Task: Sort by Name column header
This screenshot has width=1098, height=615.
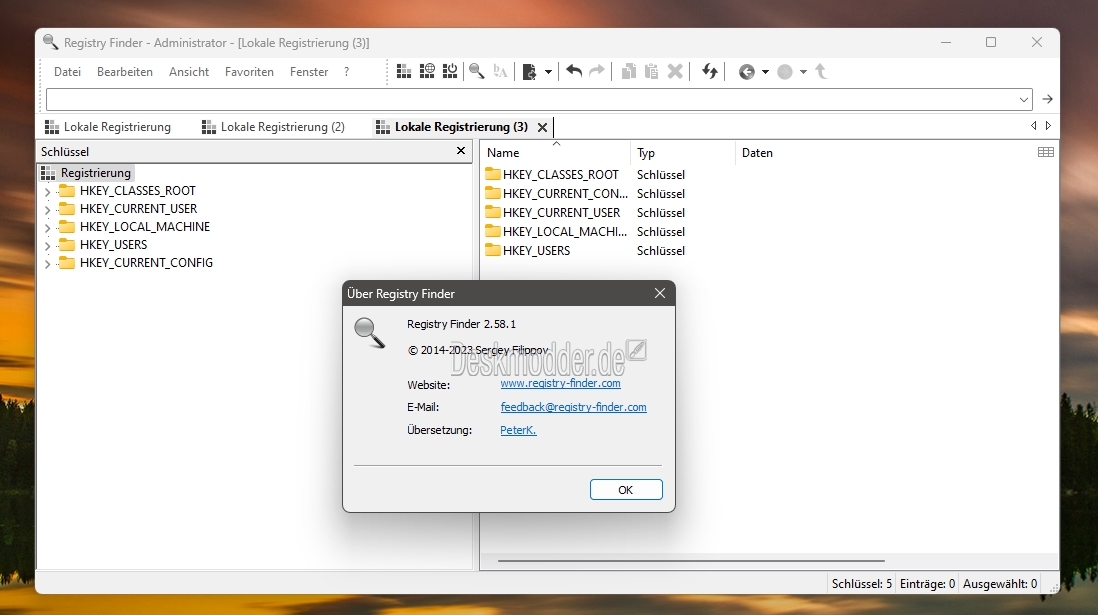Action: tap(555, 153)
